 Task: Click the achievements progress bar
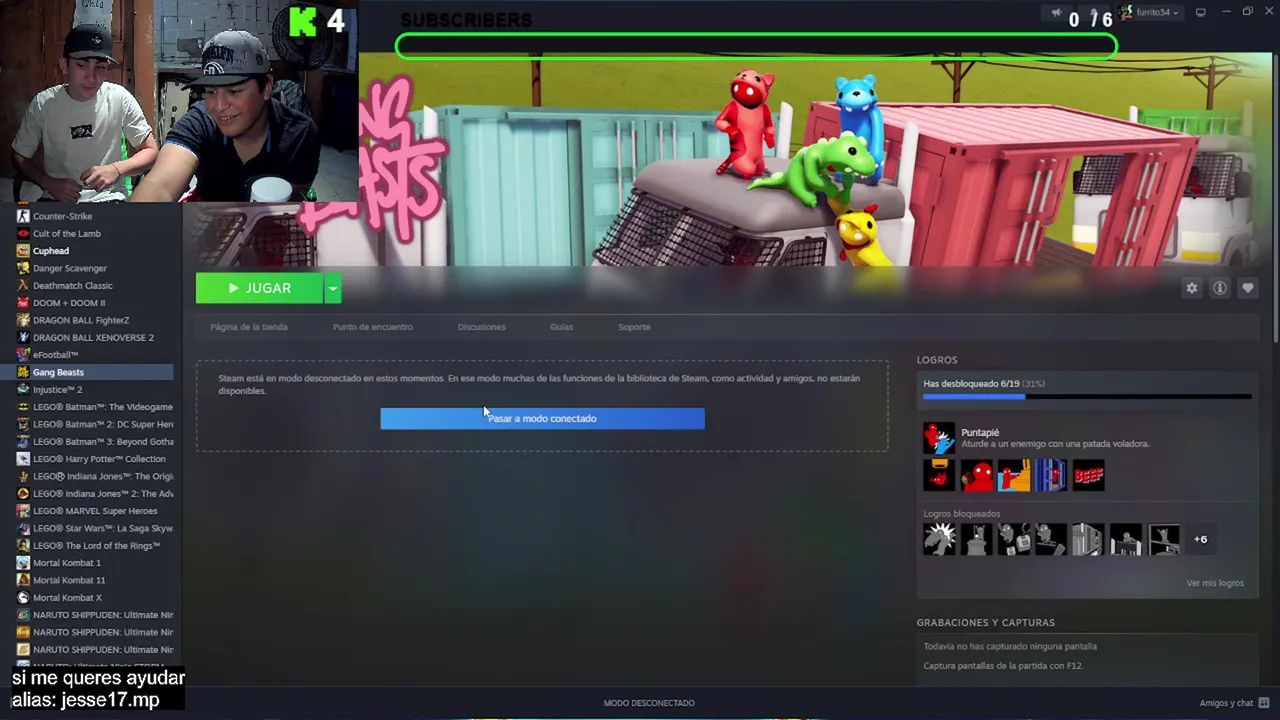pyautogui.click(x=1086, y=397)
